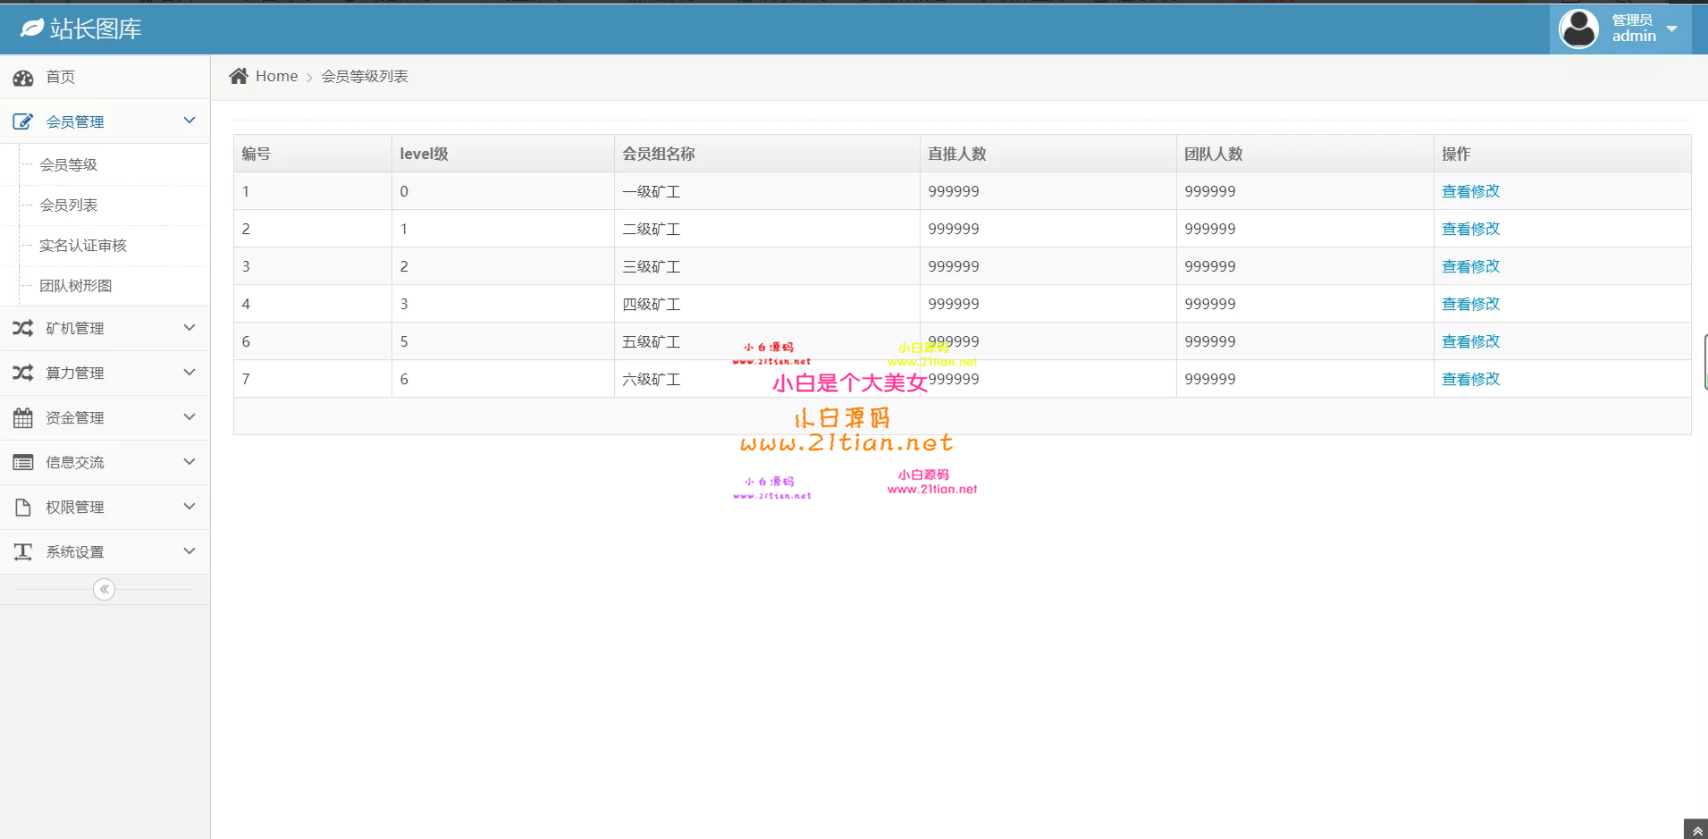Open the admin account dropdown arrow
The width and height of the screenshot is (1708, 839).
tap(1672, 29)
